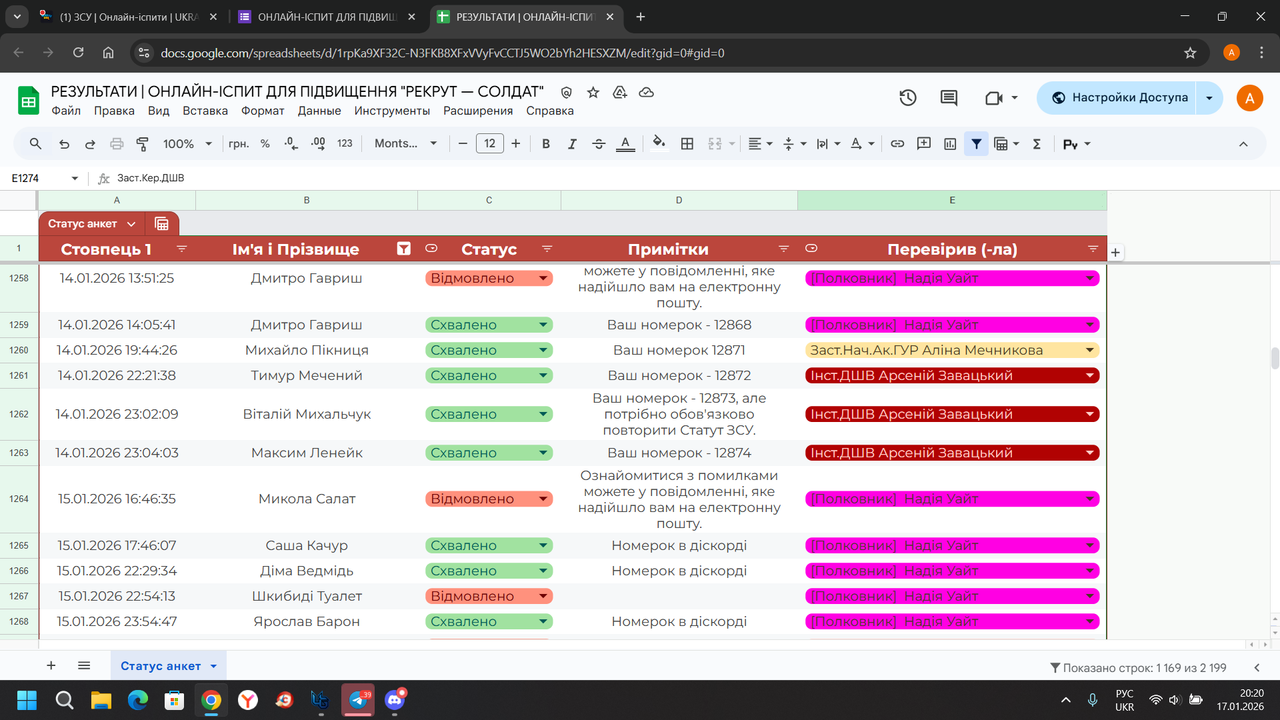Switch to ОНЛАЙН-ІСПИТ ДЛЯ ПІДВИЩ browser tab

point(329,17)
